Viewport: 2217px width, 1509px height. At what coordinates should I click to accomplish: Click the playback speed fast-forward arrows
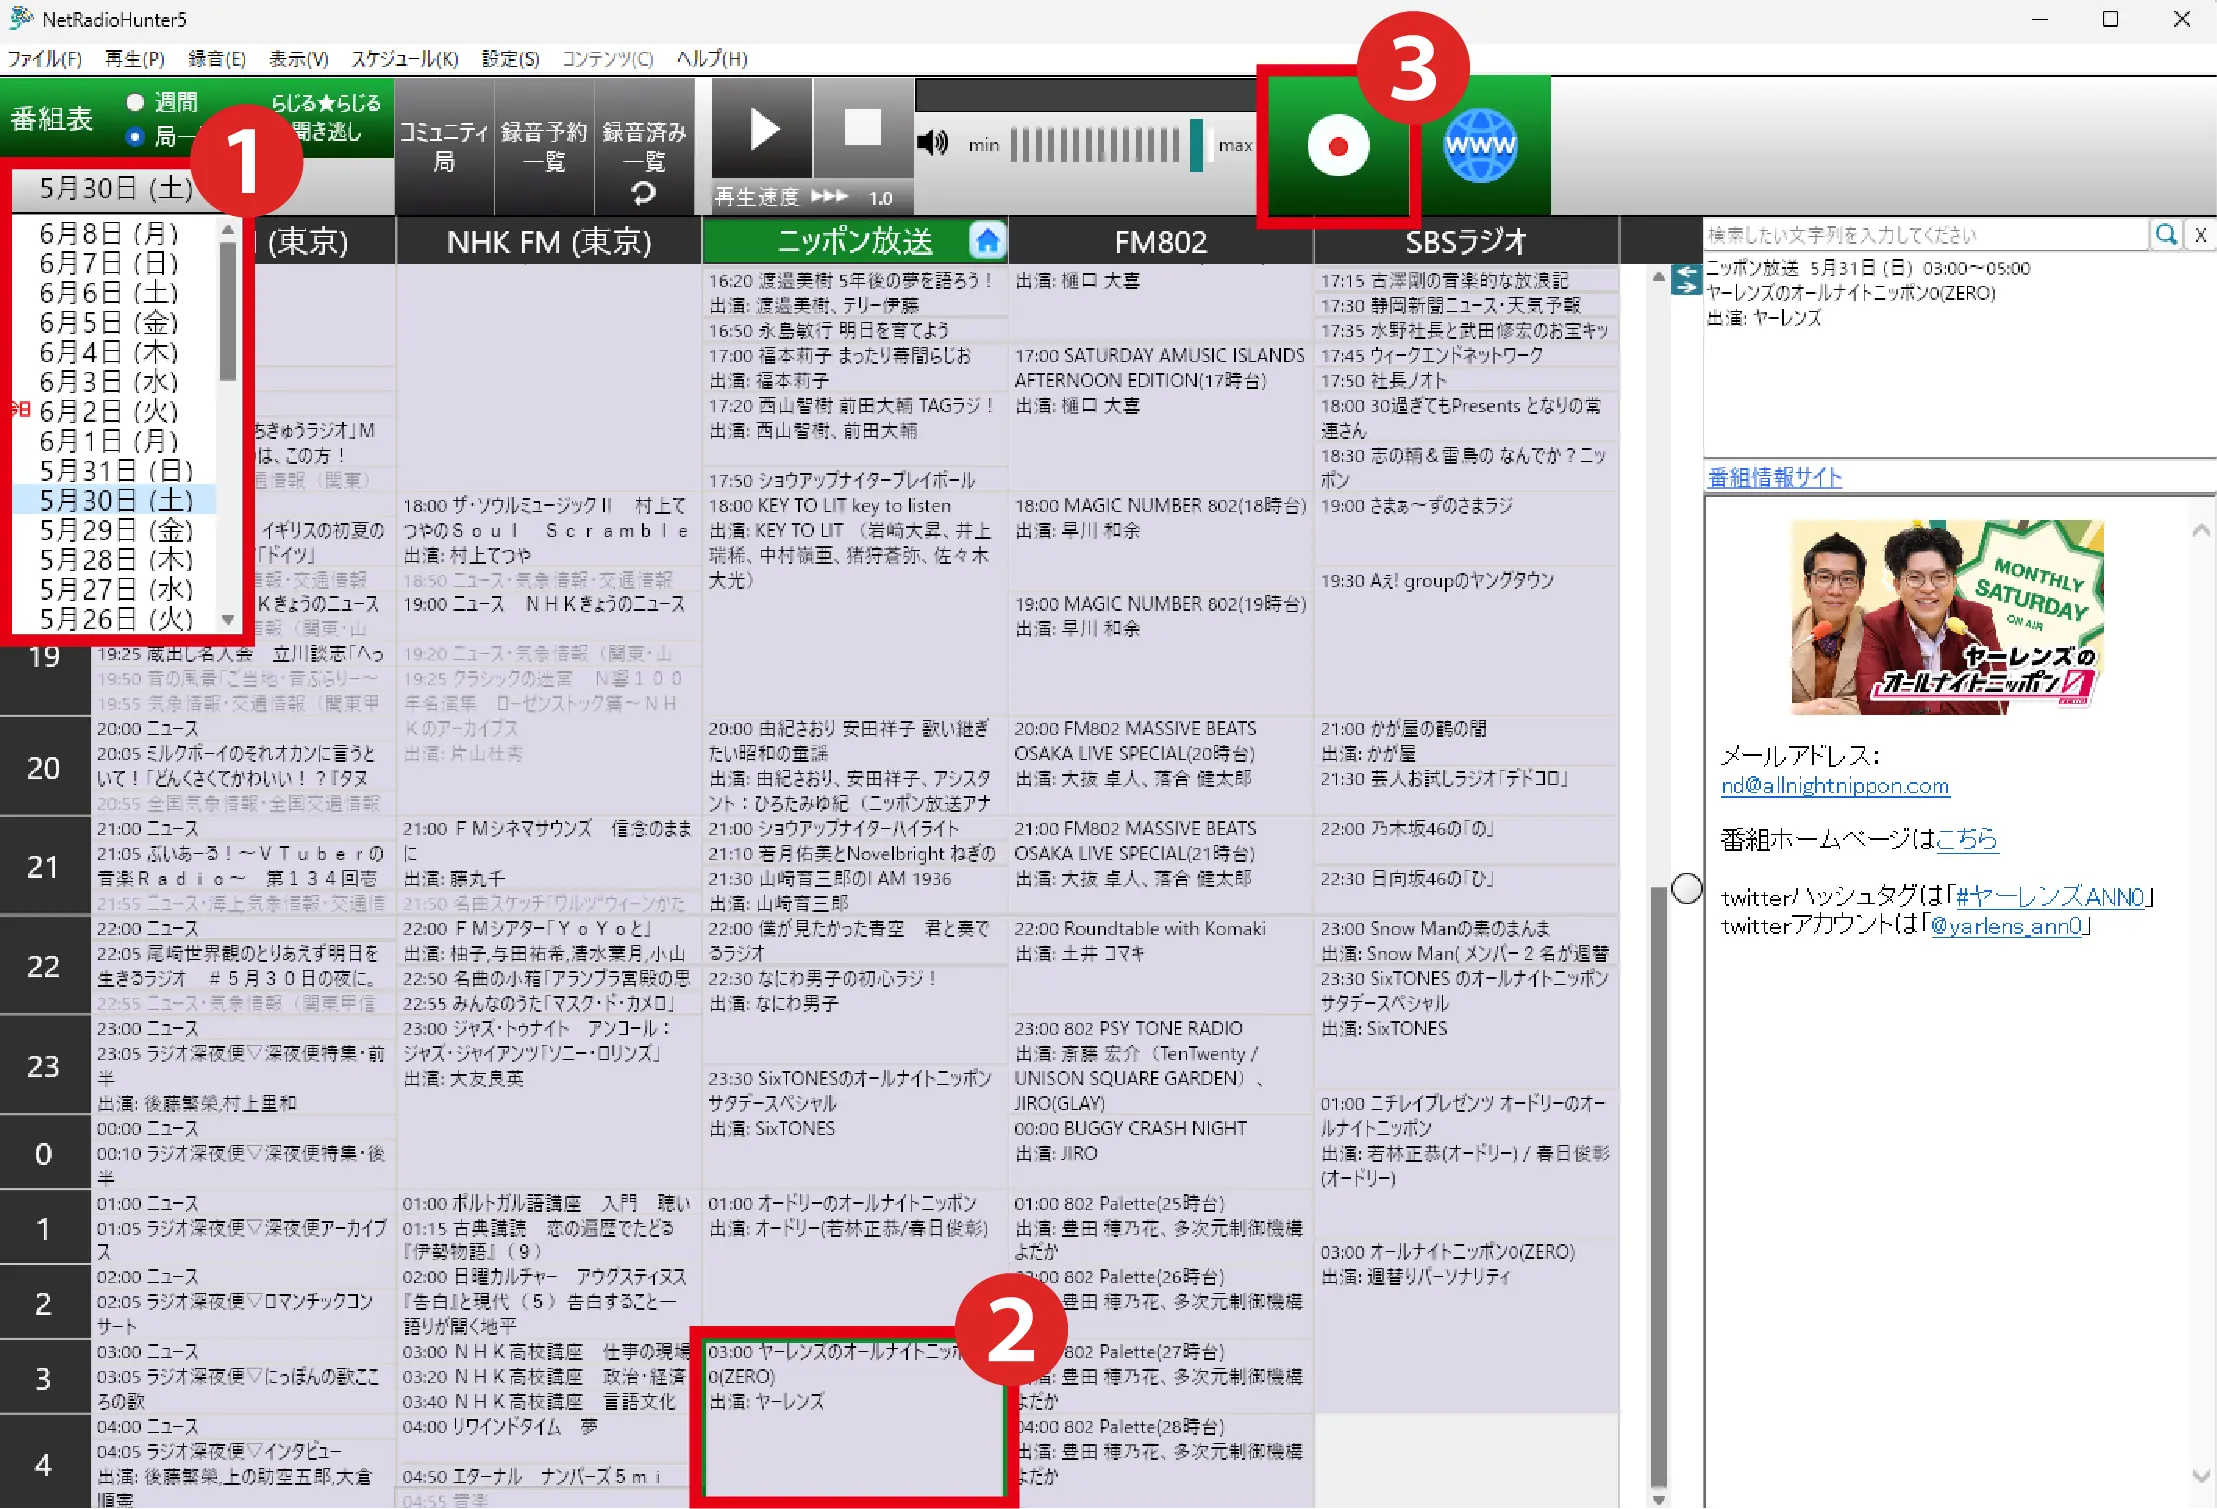tap(829, 197)
